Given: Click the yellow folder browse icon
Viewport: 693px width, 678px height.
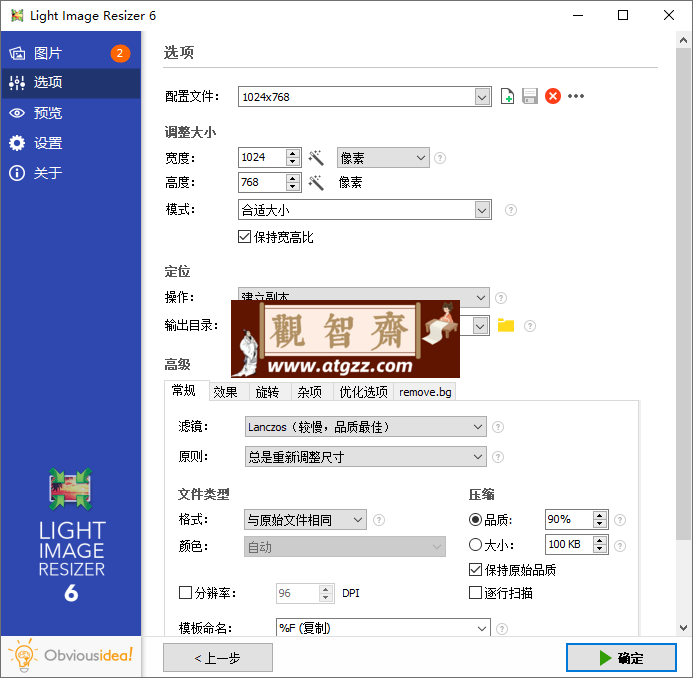Looking at the screenshot, I should [506, 325].
